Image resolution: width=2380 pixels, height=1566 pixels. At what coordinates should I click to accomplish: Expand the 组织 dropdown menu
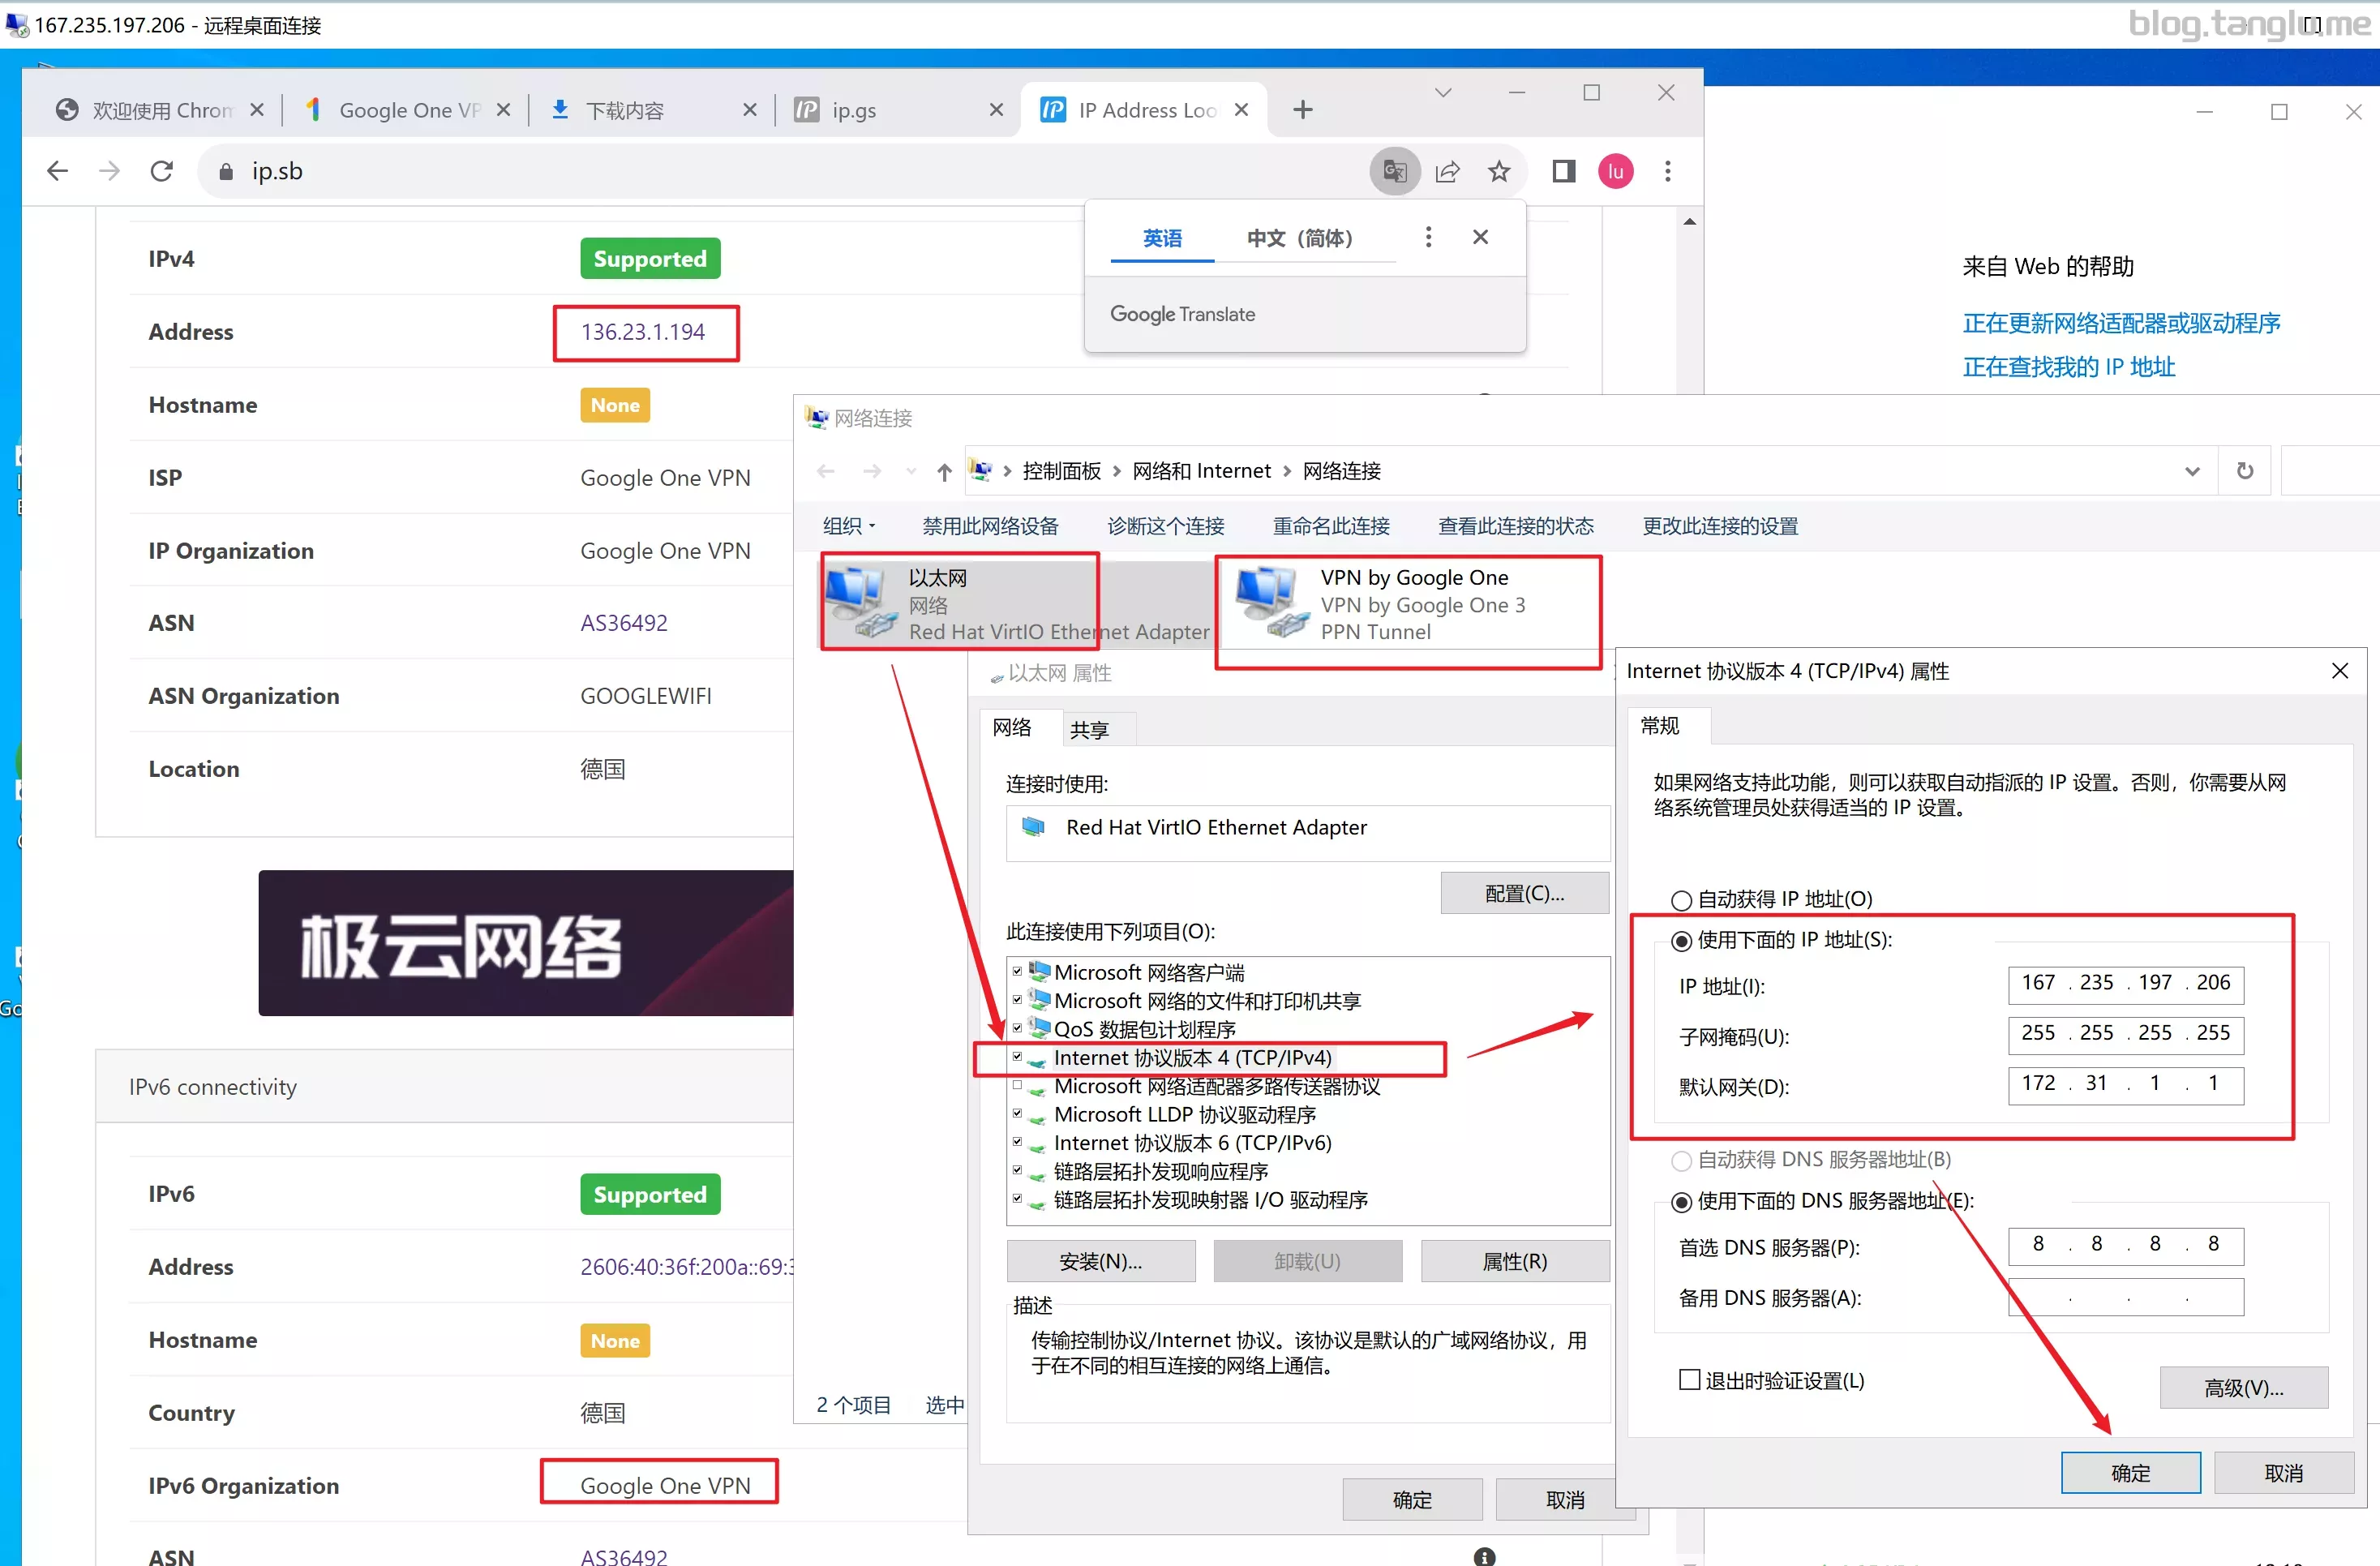pos(849,526)
